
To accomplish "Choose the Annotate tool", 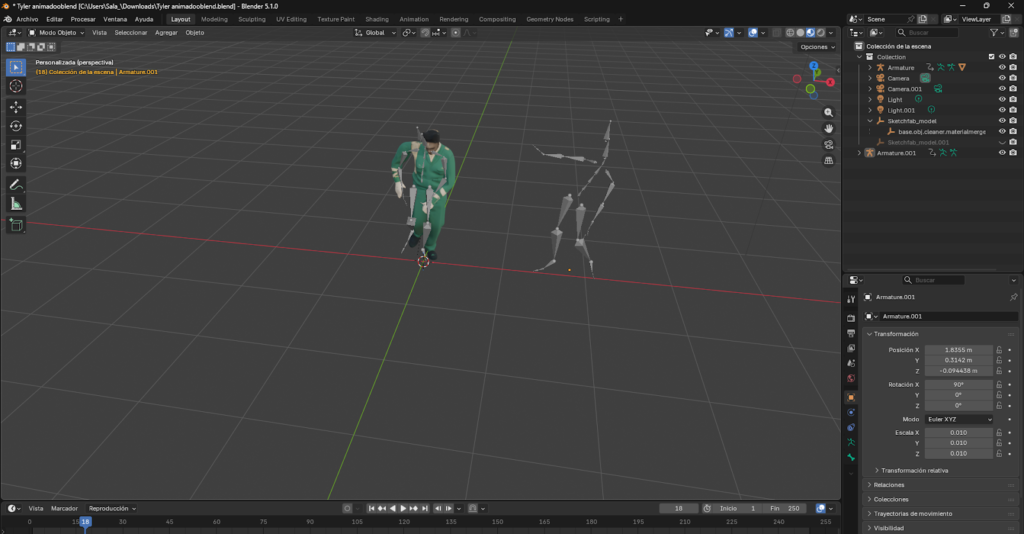I will (x=16, y=185).
